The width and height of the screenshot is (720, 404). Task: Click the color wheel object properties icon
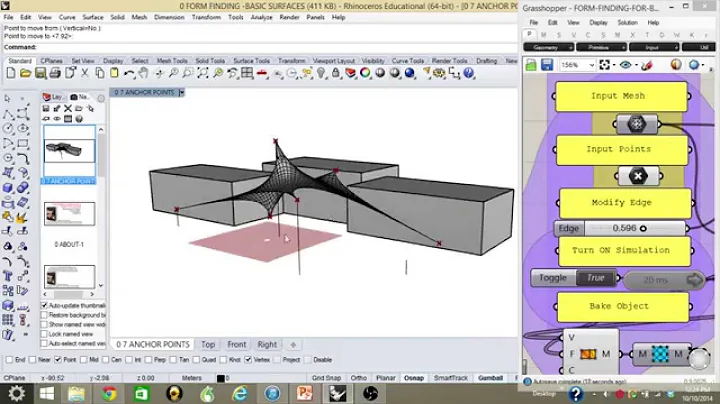click(x=365, y=73)
